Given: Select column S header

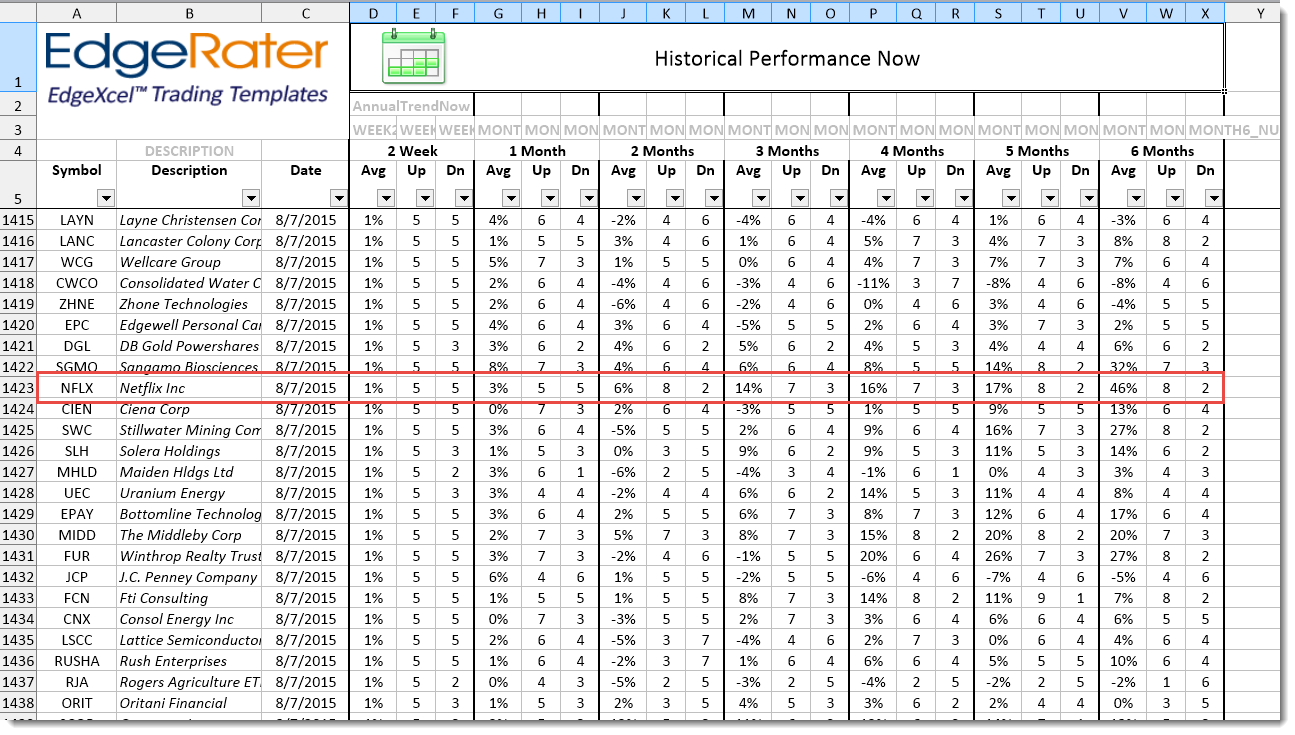Looking at the screenshot, I should tap(997, 12).
